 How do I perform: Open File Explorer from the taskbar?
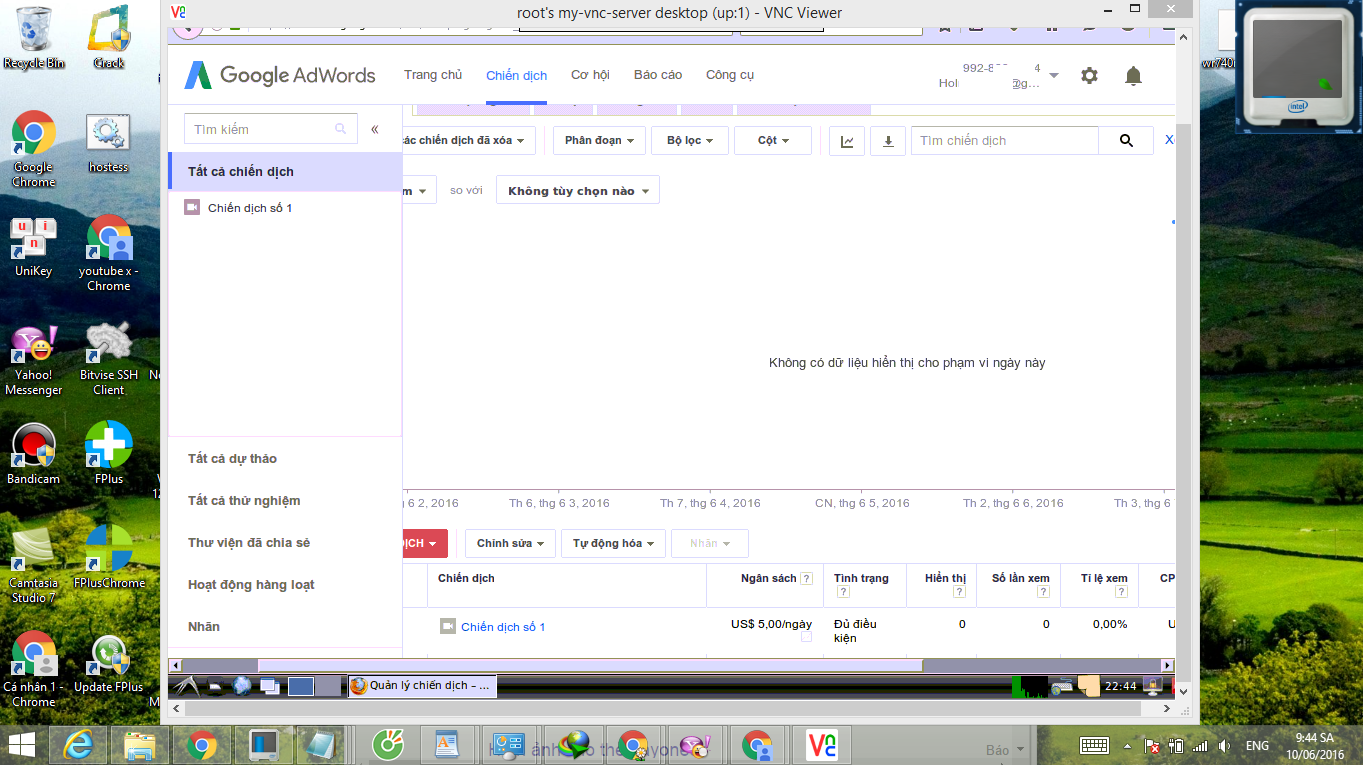click(x=139, y=745)
